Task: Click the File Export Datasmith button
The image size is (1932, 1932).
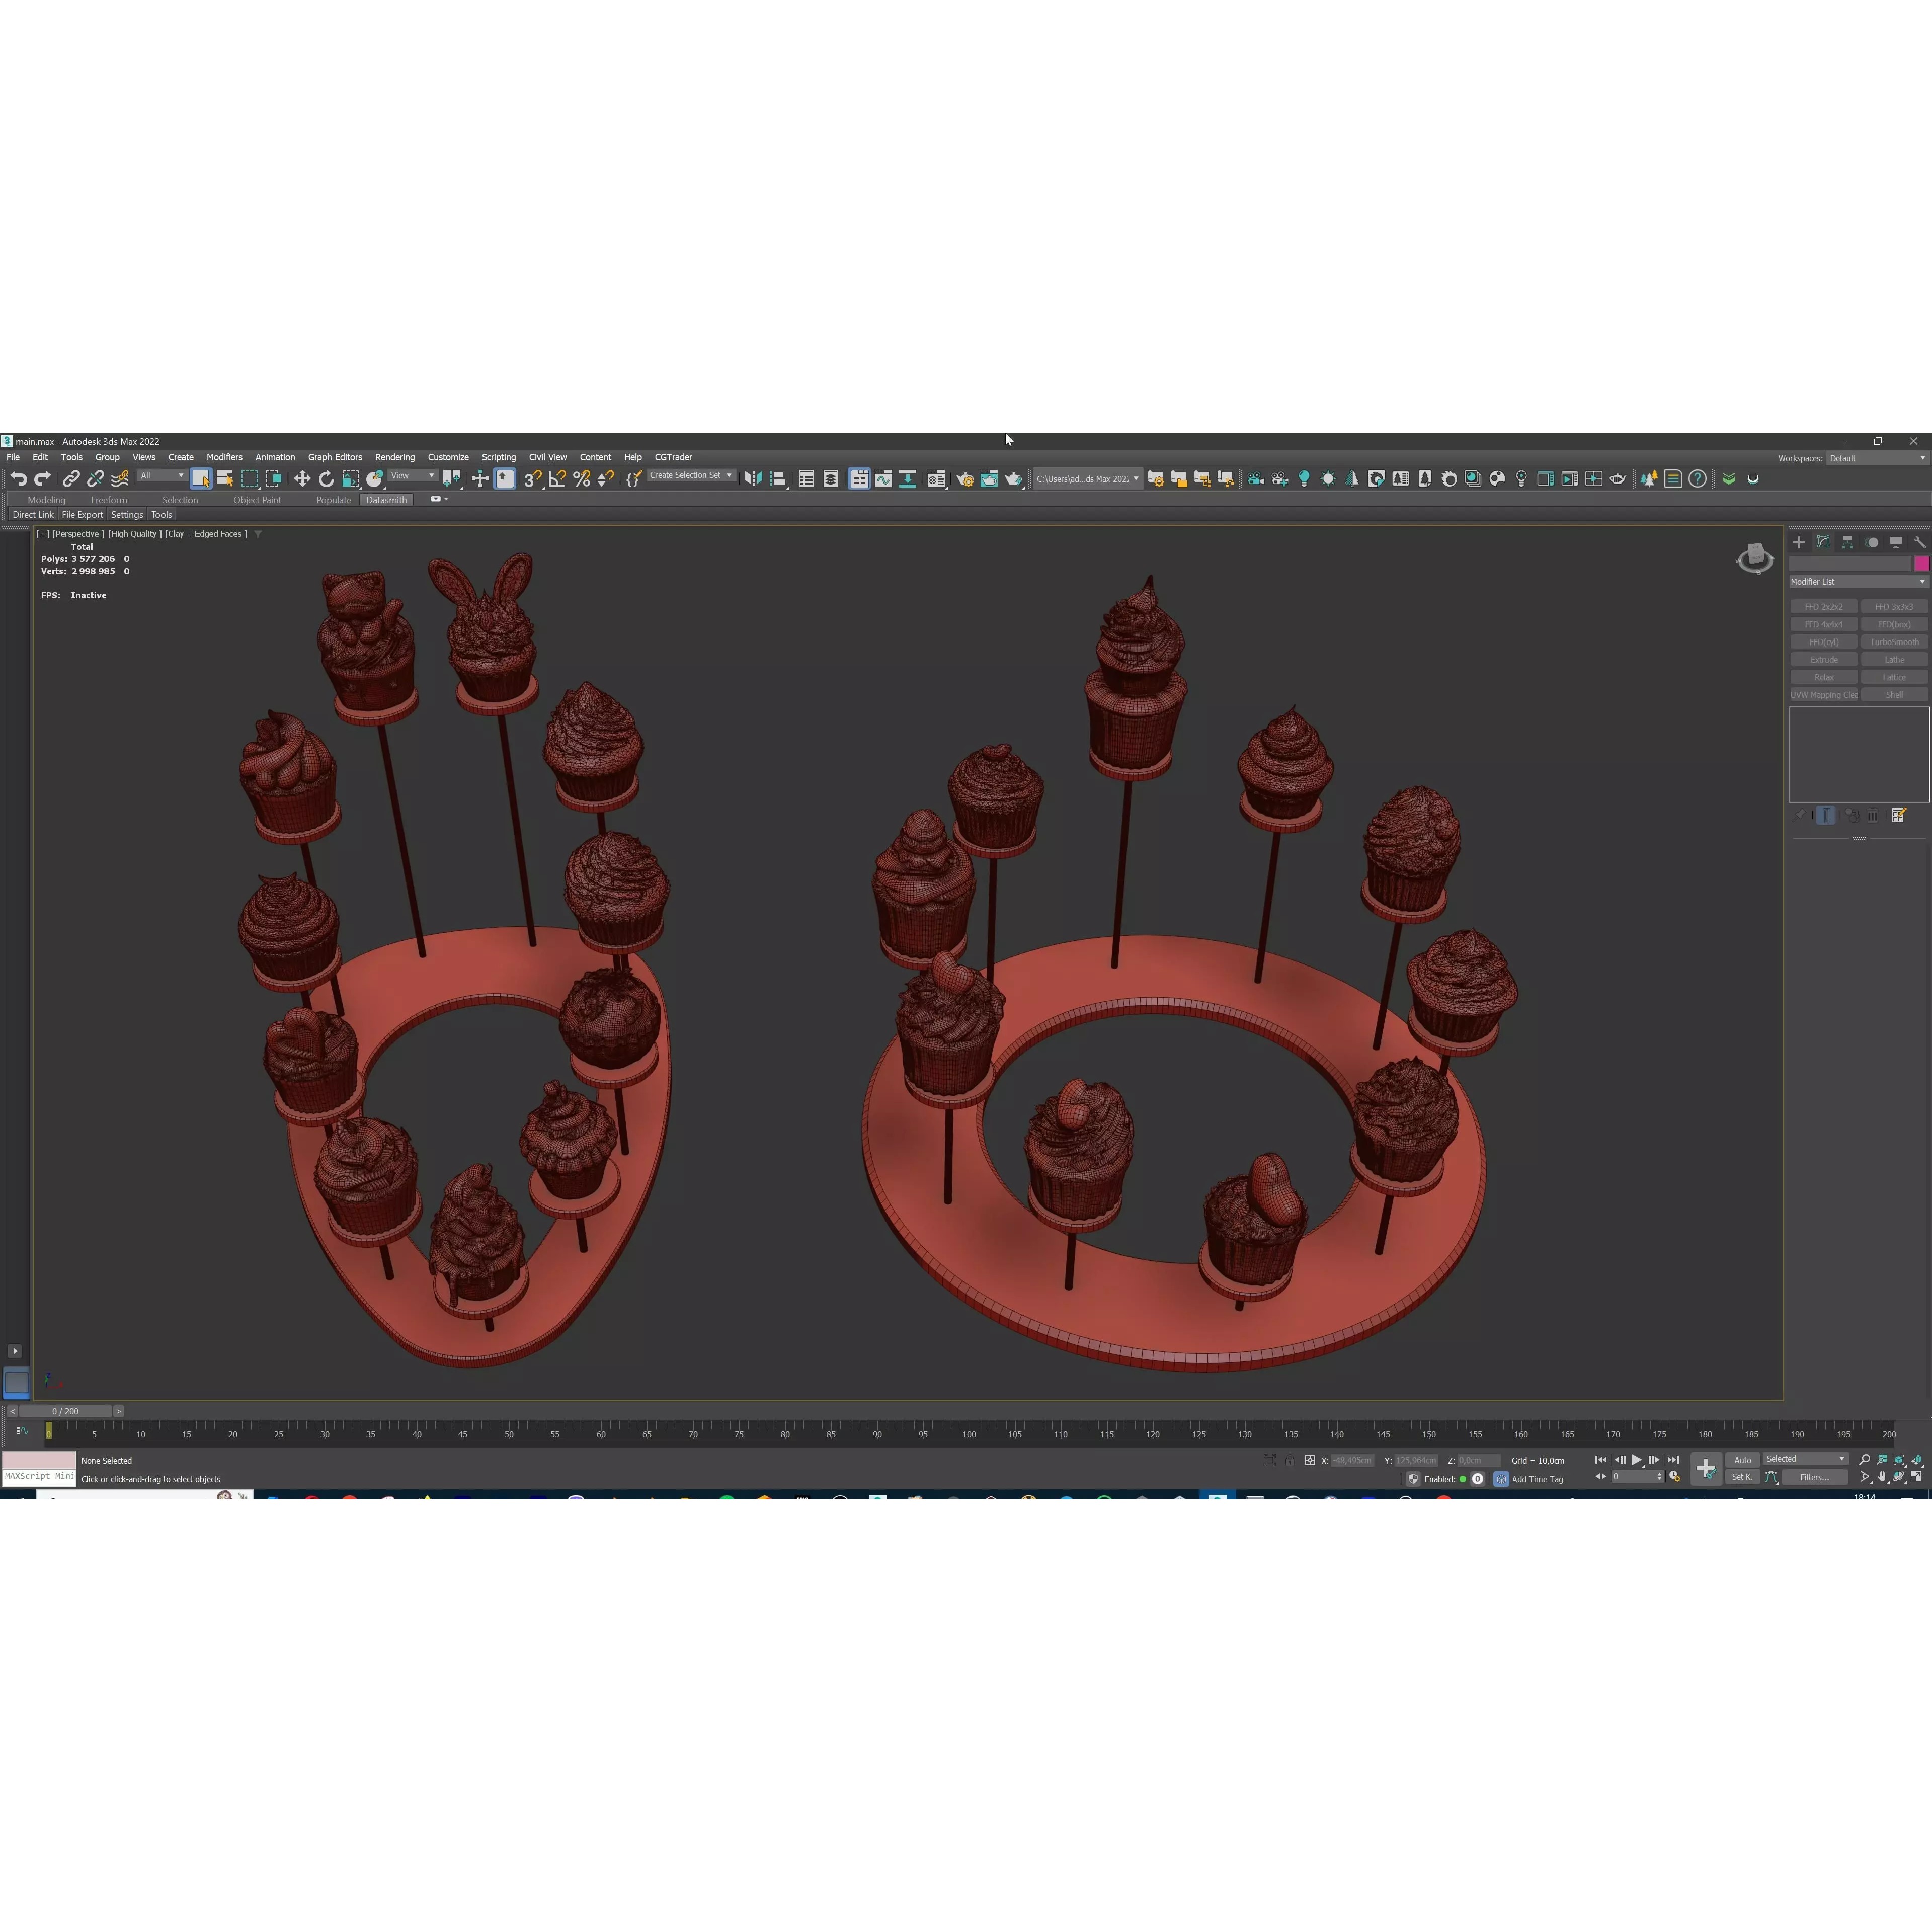Action: pos(82,515)
